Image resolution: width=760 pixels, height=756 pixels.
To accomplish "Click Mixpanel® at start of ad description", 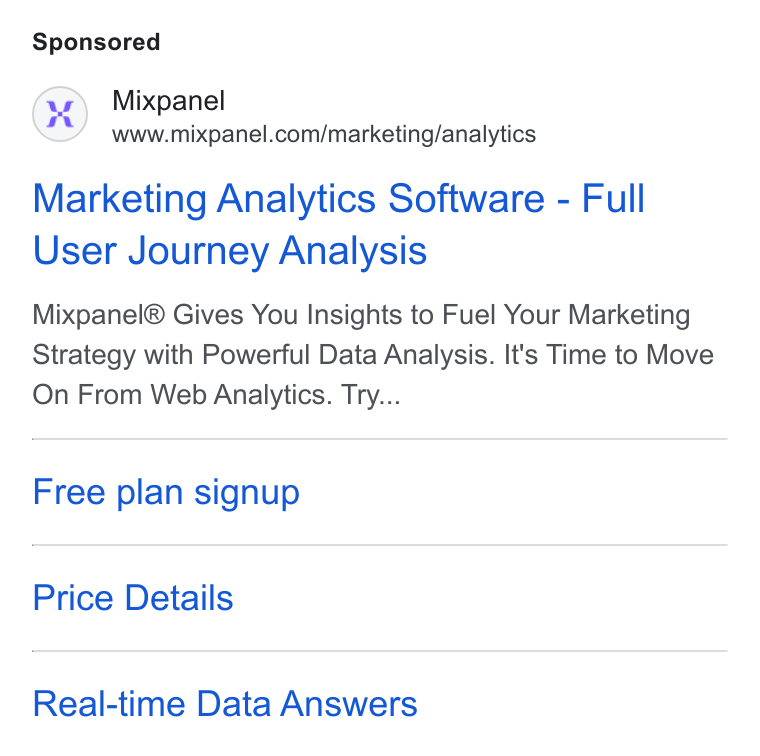I will pos(99,315).
